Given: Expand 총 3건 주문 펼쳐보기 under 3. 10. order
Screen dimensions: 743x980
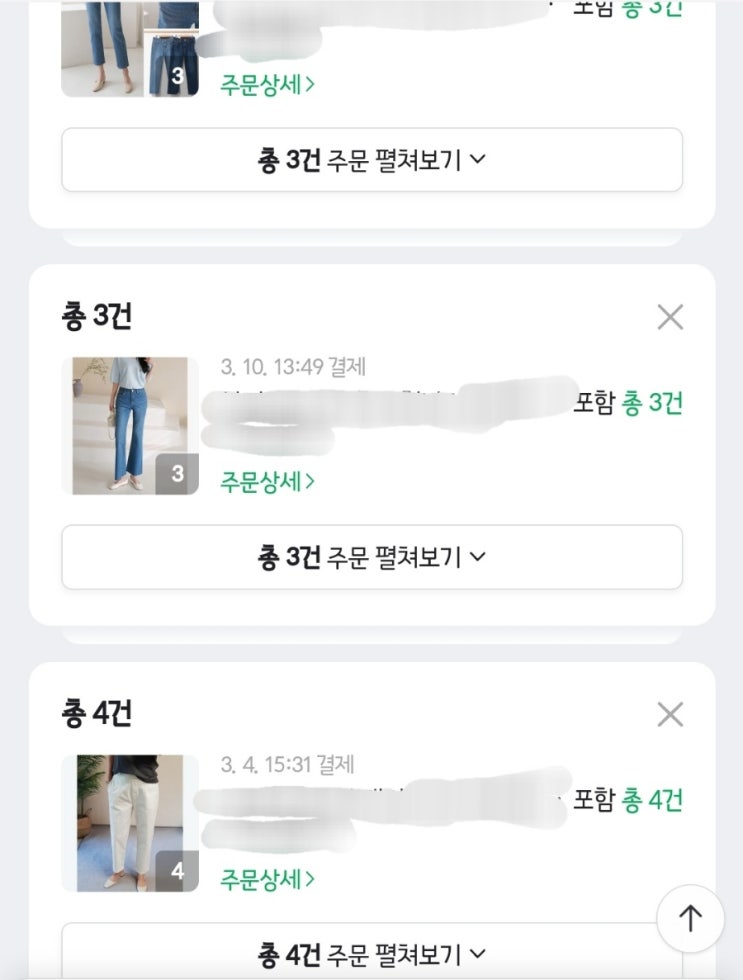Looking at the screenshot, I should pos(372,557).
